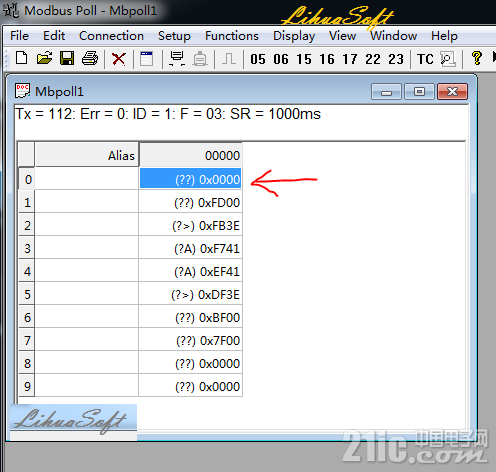
Task: Select function 15 toolbar button
Action: (x=304, y=59)
